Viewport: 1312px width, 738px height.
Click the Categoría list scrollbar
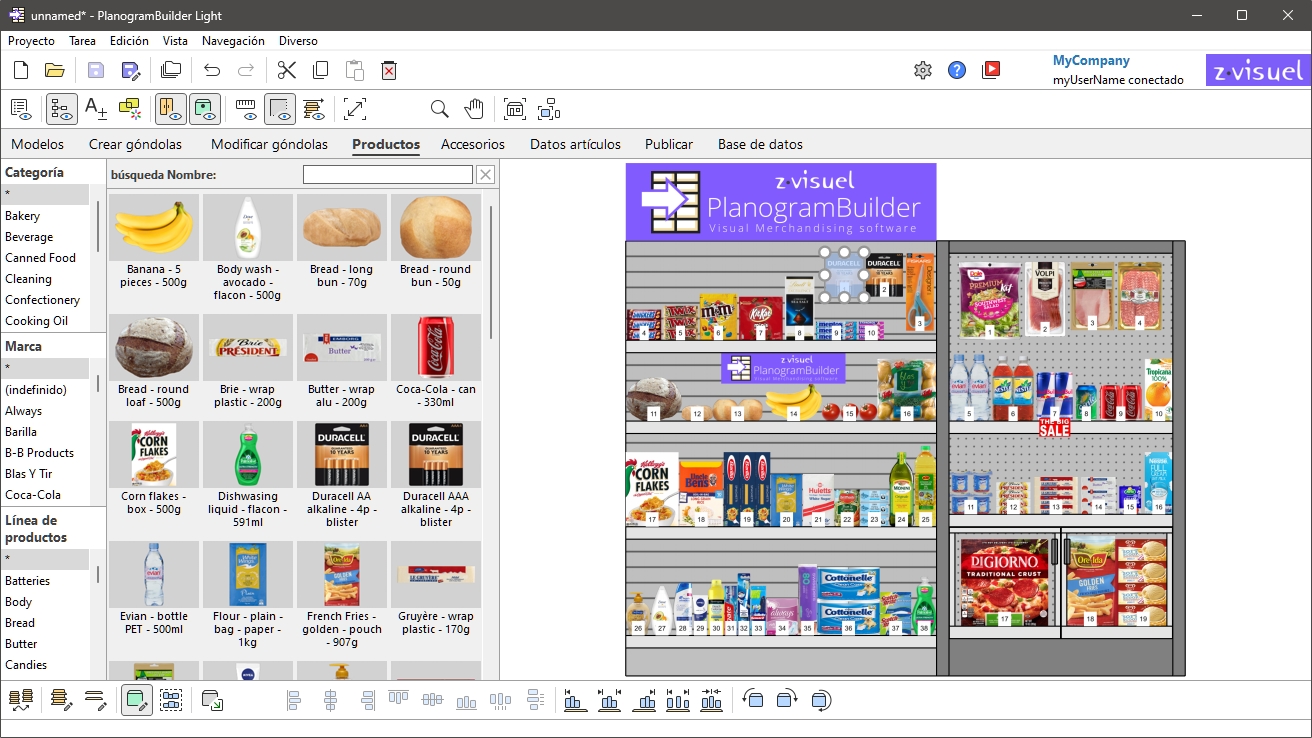point(98,225)
